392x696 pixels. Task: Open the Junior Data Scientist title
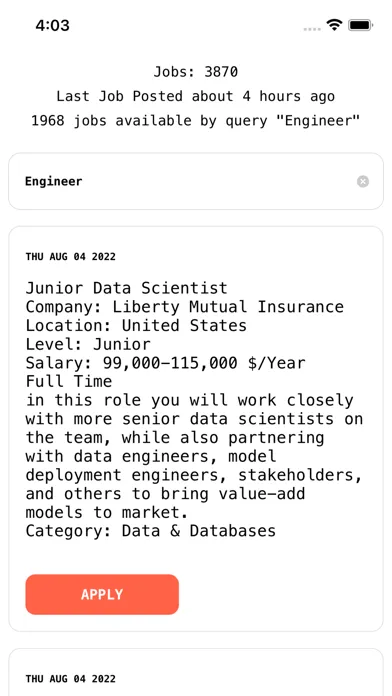coord(126,288)
